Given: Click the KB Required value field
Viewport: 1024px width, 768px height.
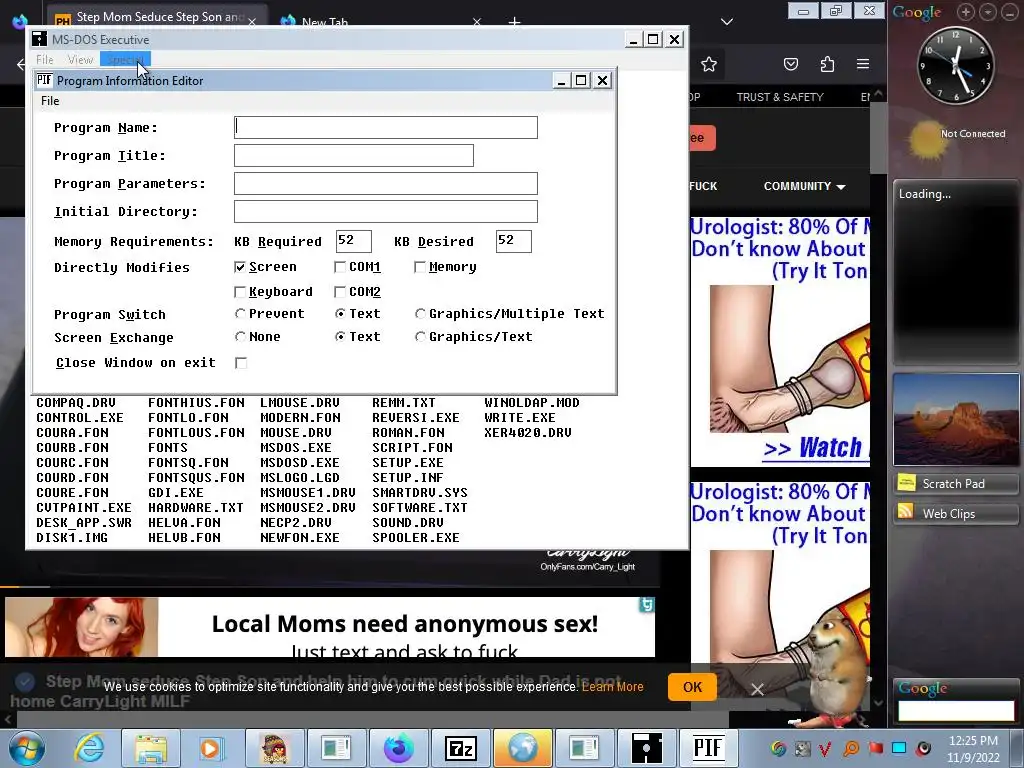Looking at the screenshot, I should coord(354,241).
